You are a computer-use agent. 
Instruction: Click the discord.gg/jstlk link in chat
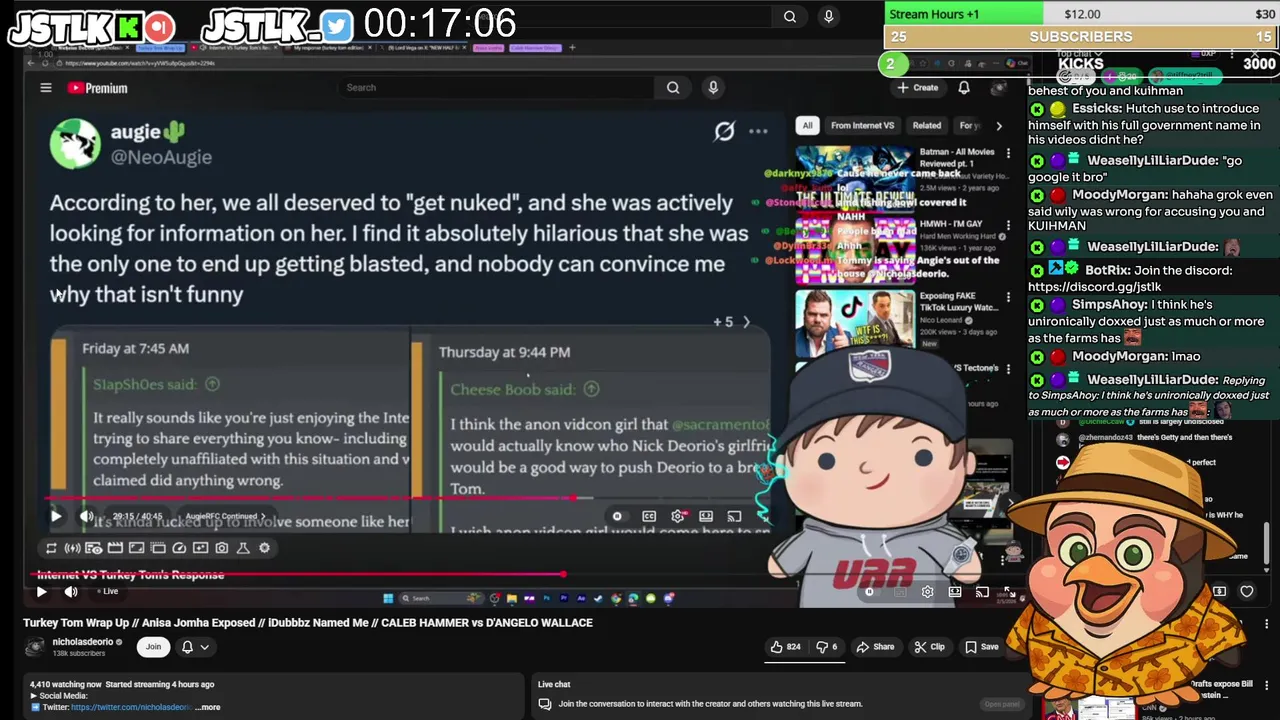coord(1094,287)
